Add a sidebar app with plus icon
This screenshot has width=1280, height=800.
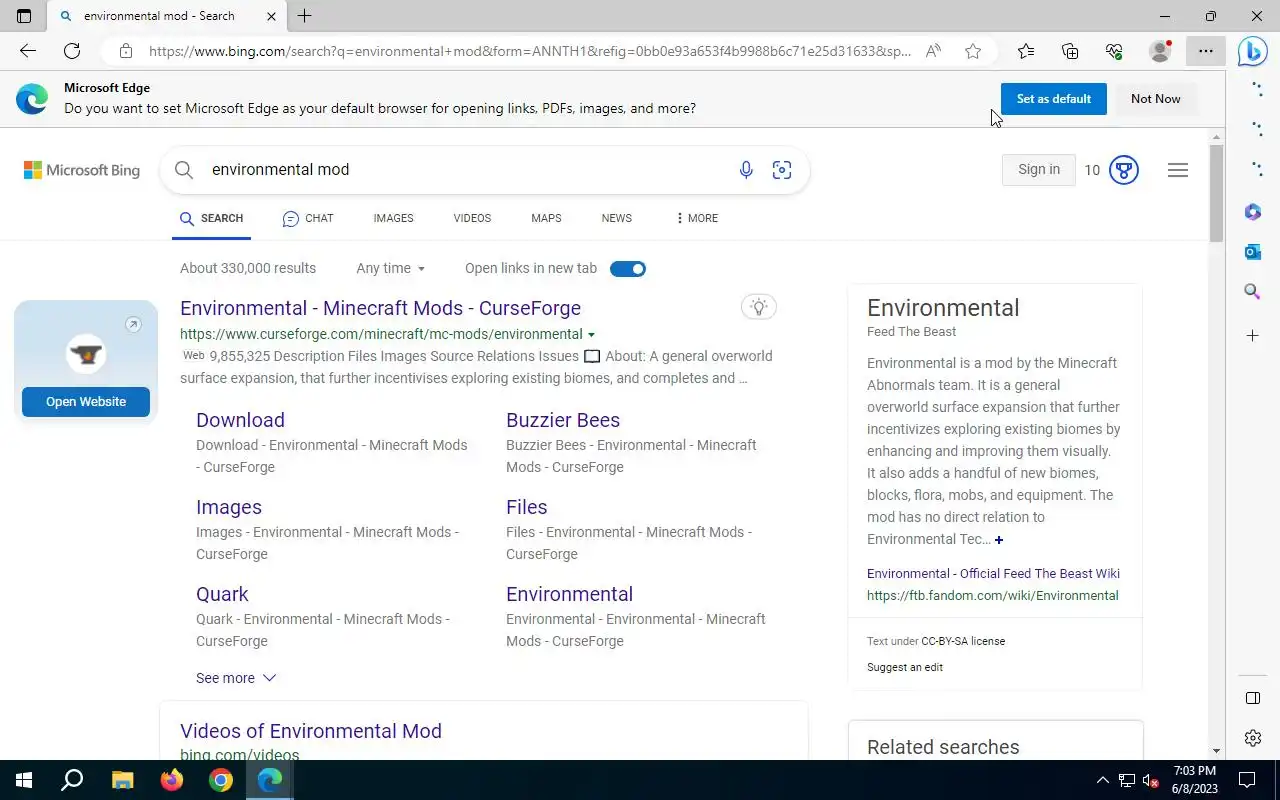click(1253, 336)
